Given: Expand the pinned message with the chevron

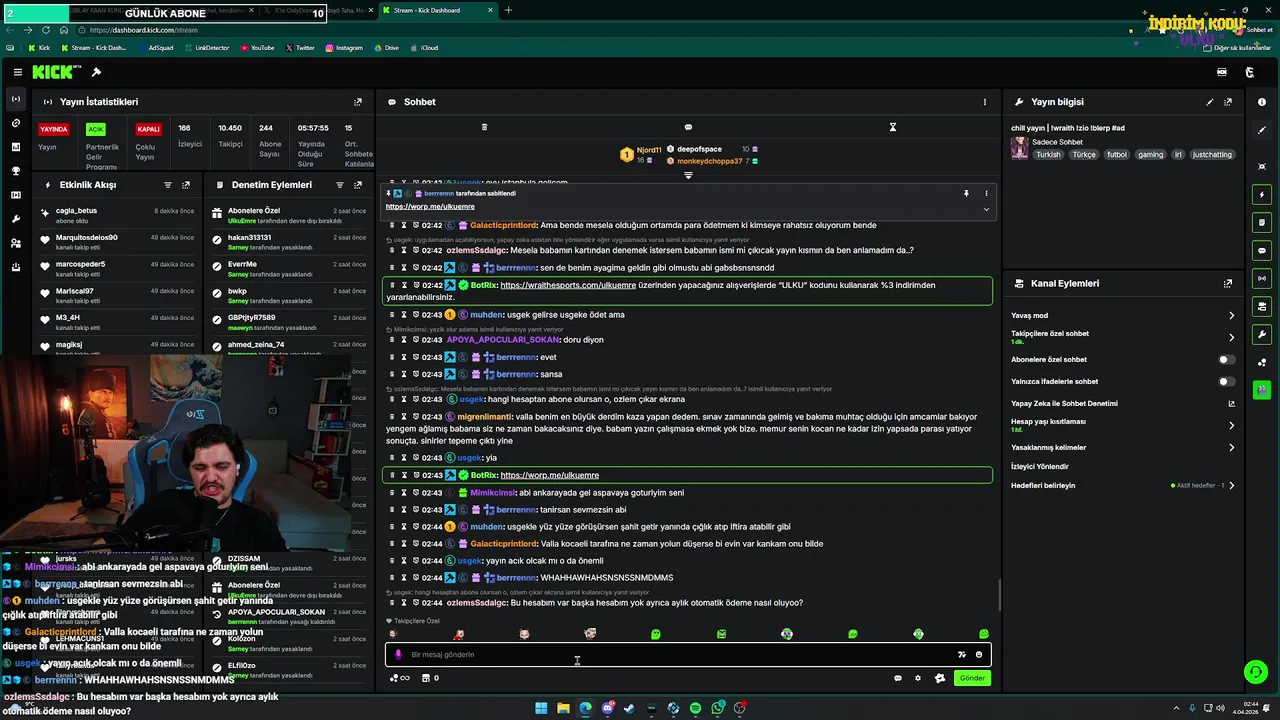Looking at the screenshot, I should (986, 209).
